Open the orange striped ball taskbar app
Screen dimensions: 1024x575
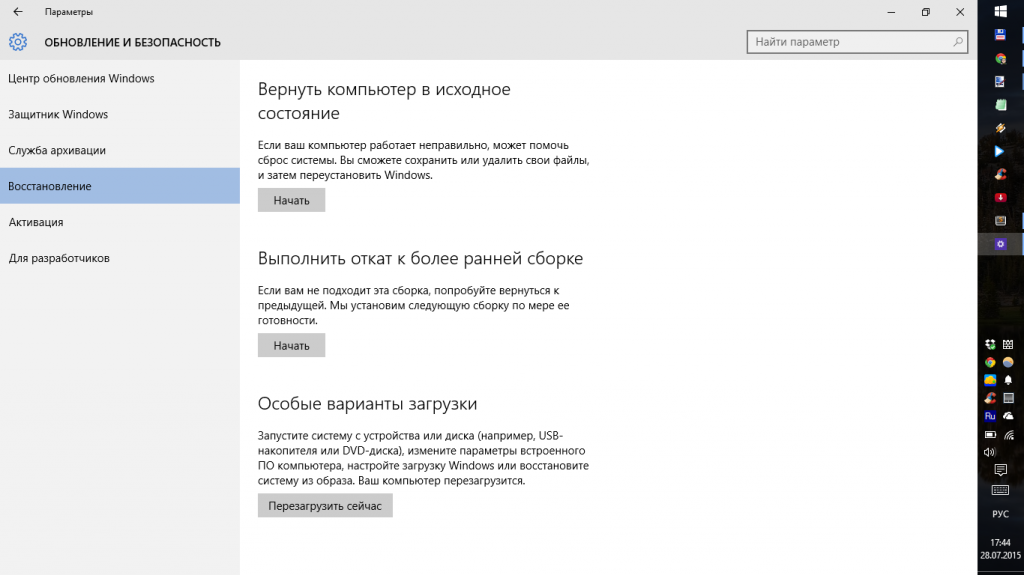[1000, 128]
